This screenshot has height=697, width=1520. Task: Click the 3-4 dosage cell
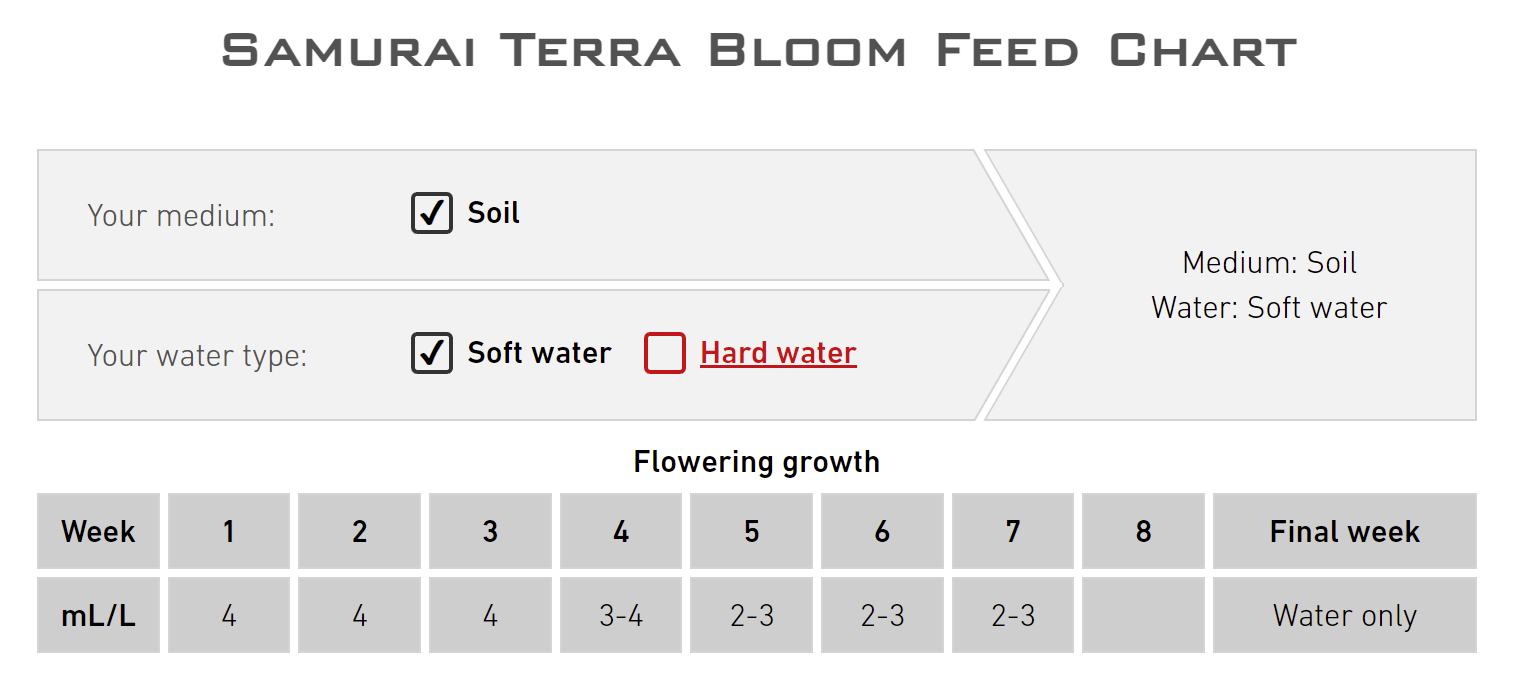621,615
